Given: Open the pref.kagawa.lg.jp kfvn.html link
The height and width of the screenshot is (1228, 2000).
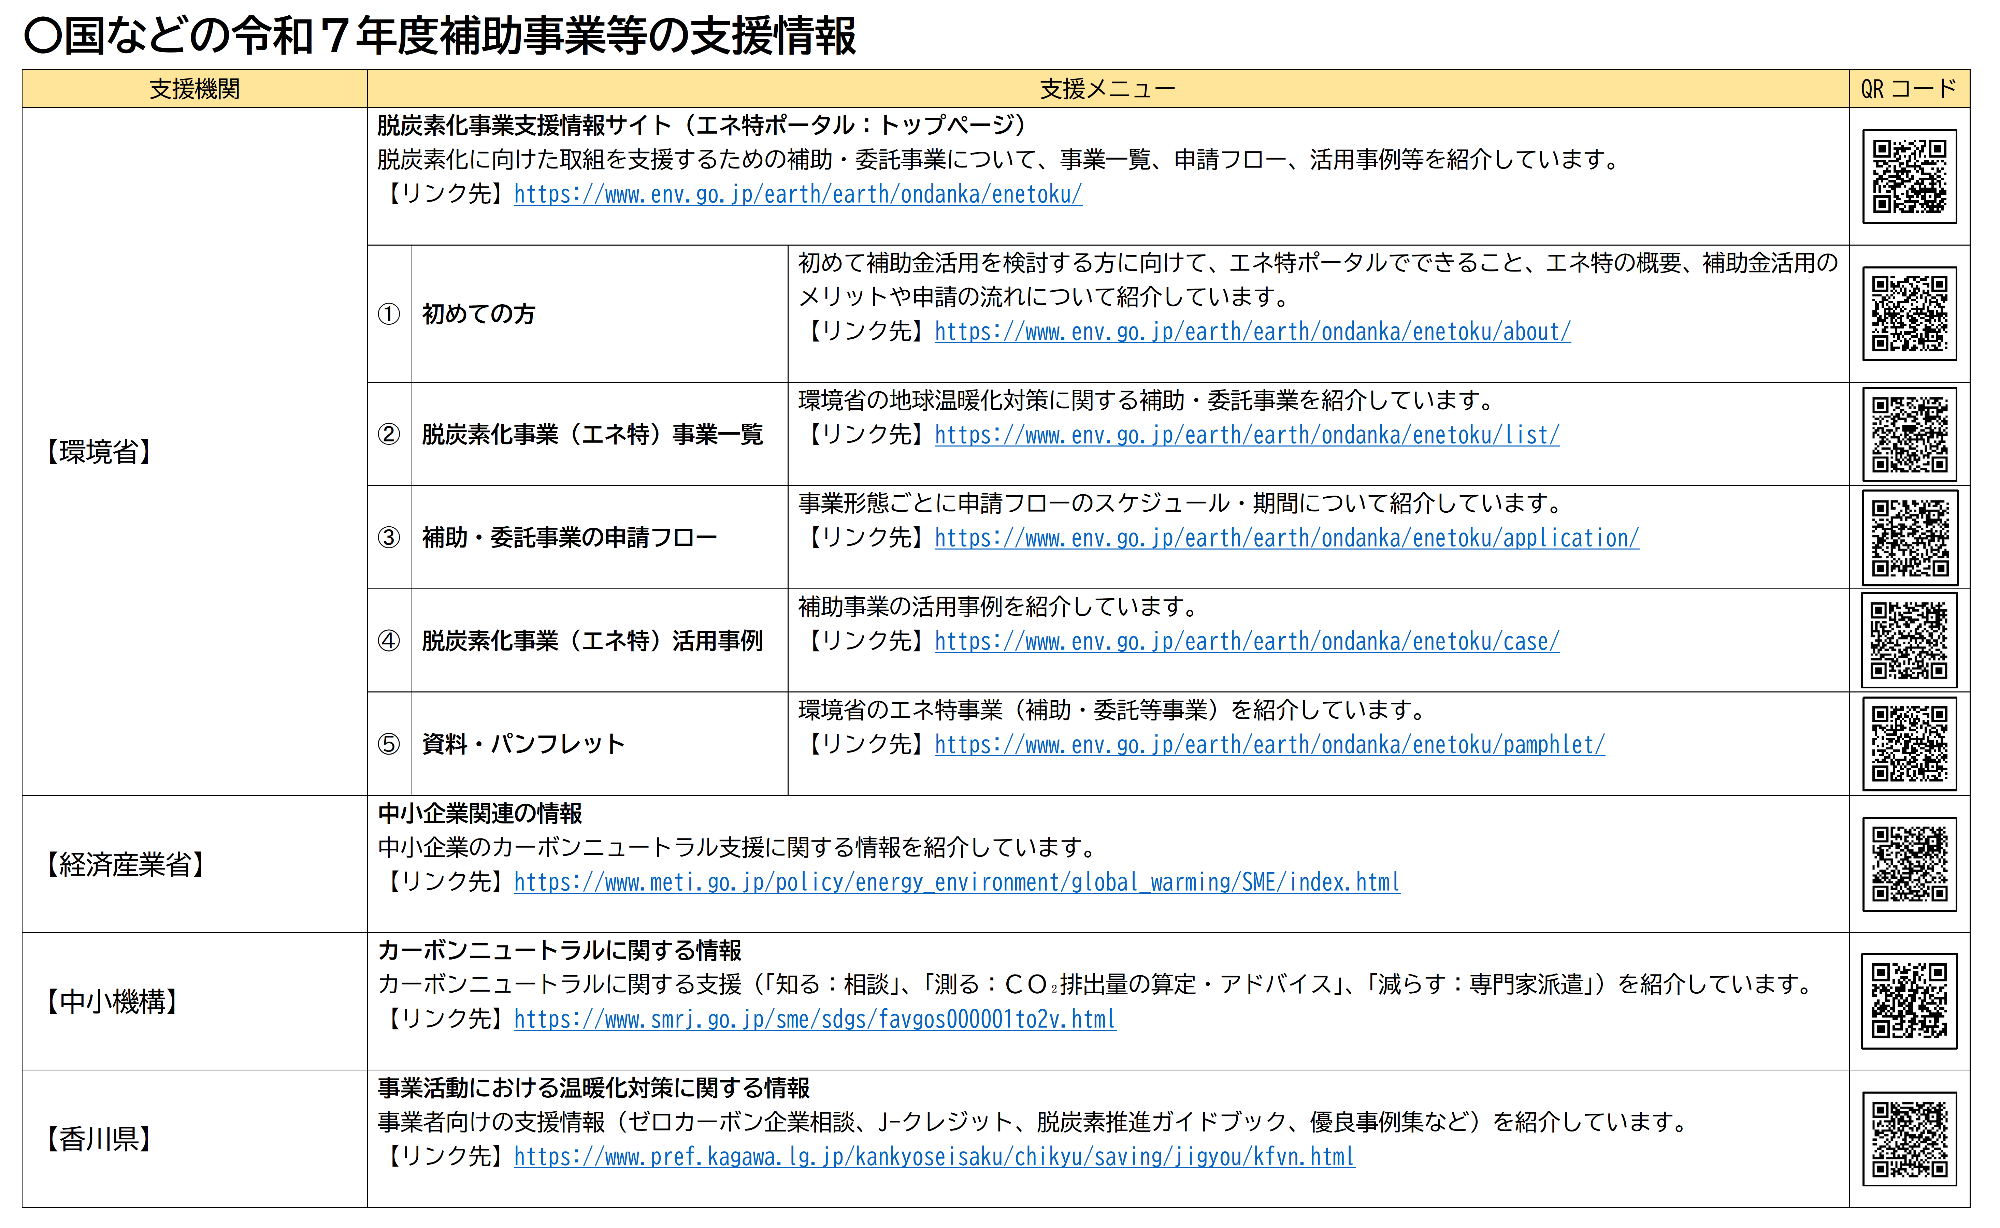Looking at the screenshot, I should [x=934, y=1157].
